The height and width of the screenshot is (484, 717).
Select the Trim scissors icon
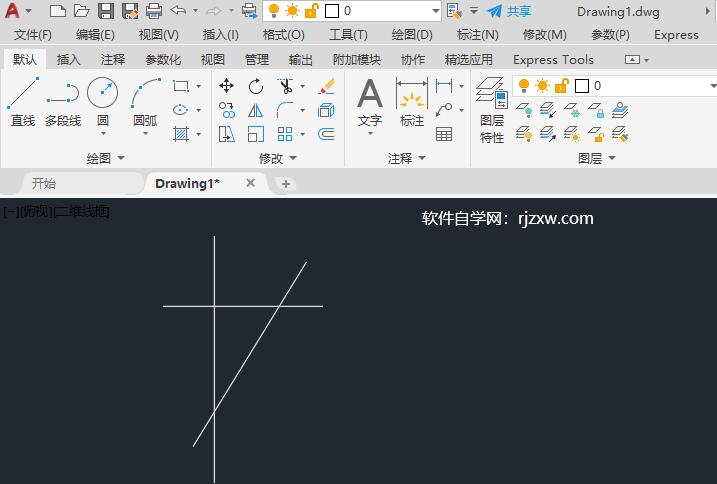click(x=285, y=86)
